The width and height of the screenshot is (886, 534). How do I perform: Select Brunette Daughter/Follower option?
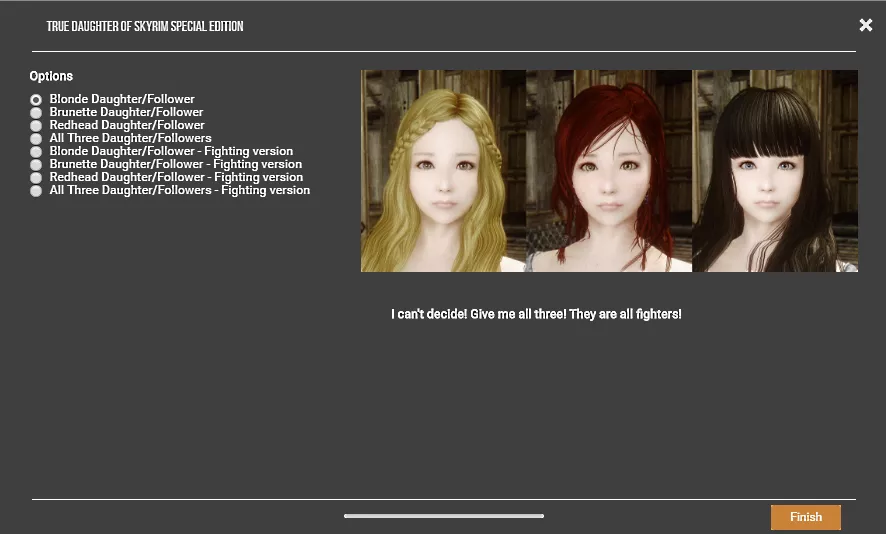pos(36,112)
